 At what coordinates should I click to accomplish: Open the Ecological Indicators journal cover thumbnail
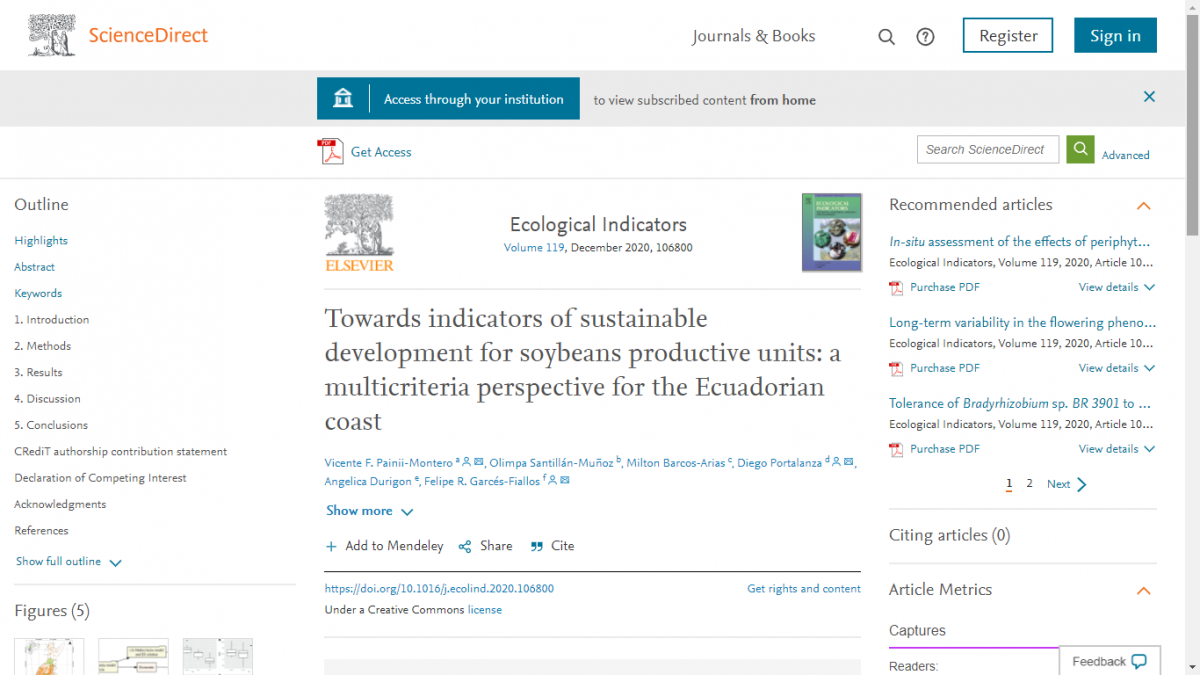coord(831,232)
